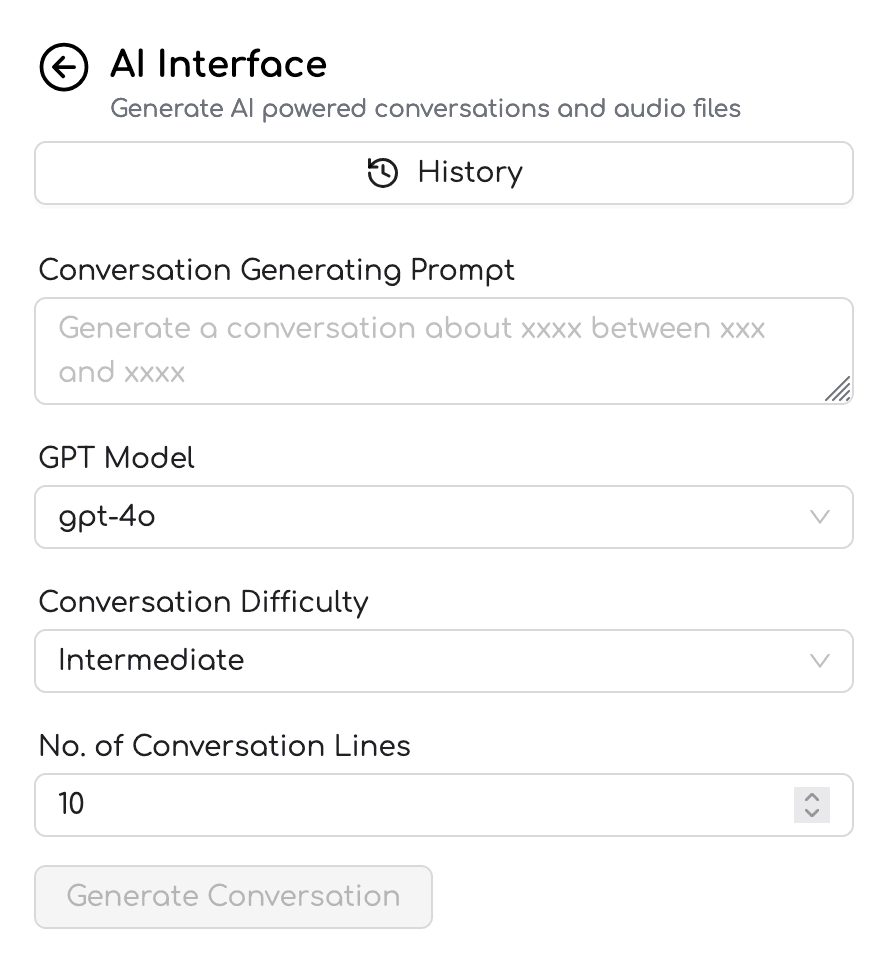Click the Conversation Difficulty label
Screen dimensions: 890x976
coord(203,602)
